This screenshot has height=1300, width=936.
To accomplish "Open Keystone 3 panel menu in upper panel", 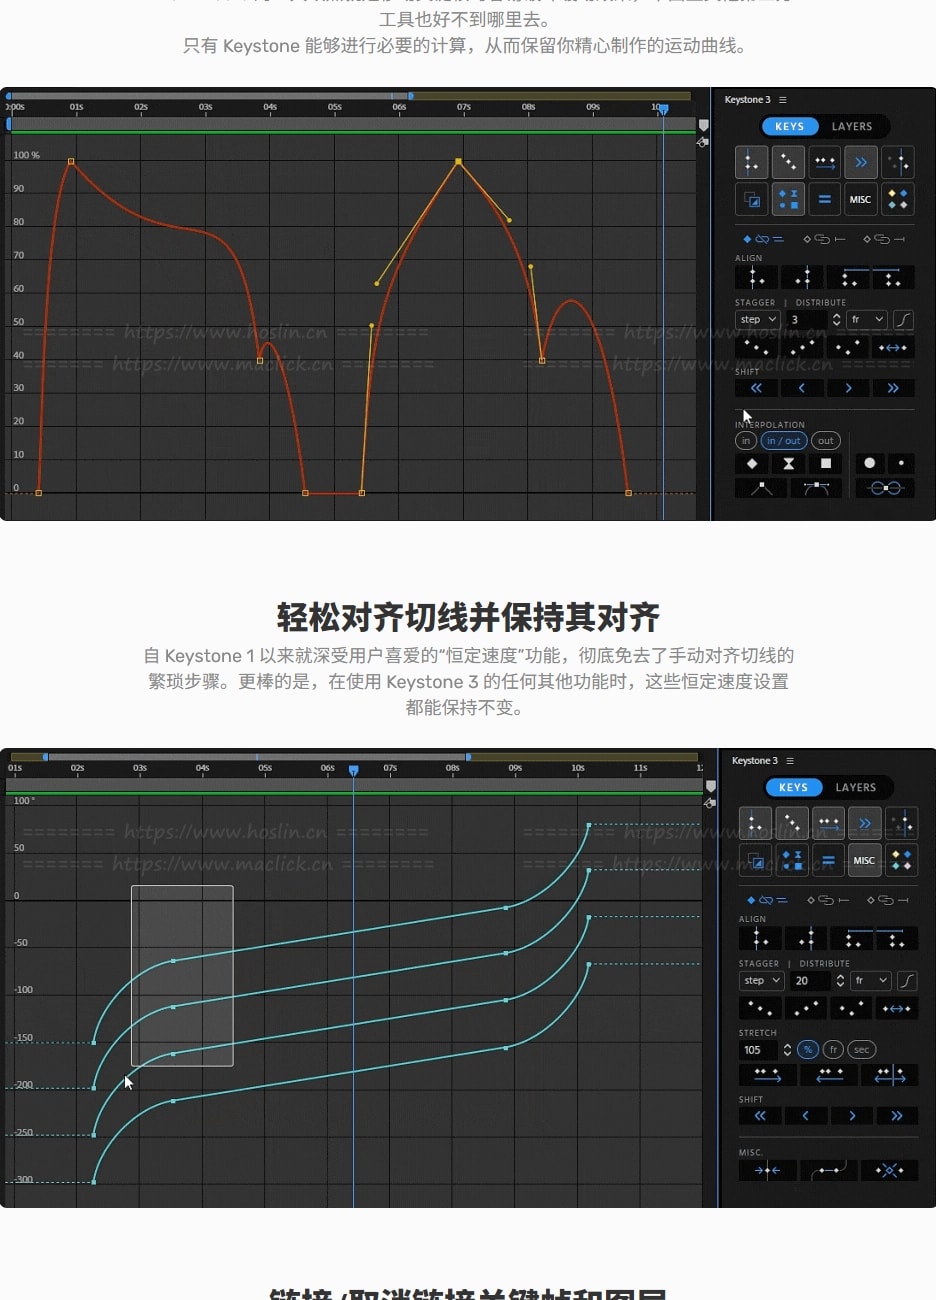I will [x=783, y=100].
